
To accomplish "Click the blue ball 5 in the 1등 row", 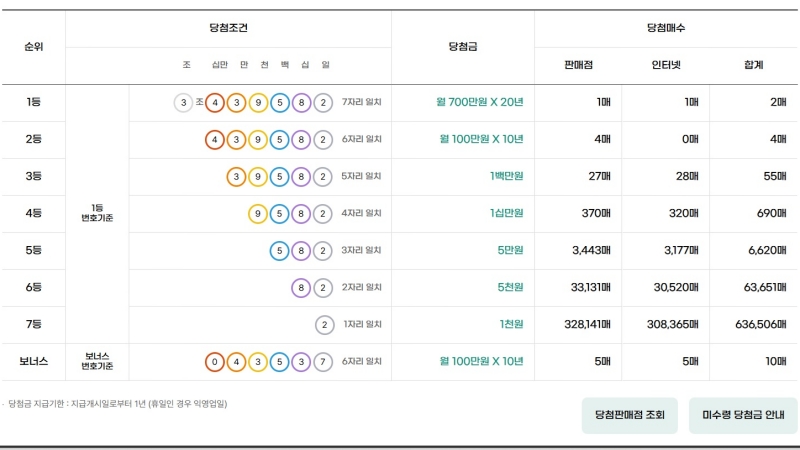I will (x=280, y=103).
